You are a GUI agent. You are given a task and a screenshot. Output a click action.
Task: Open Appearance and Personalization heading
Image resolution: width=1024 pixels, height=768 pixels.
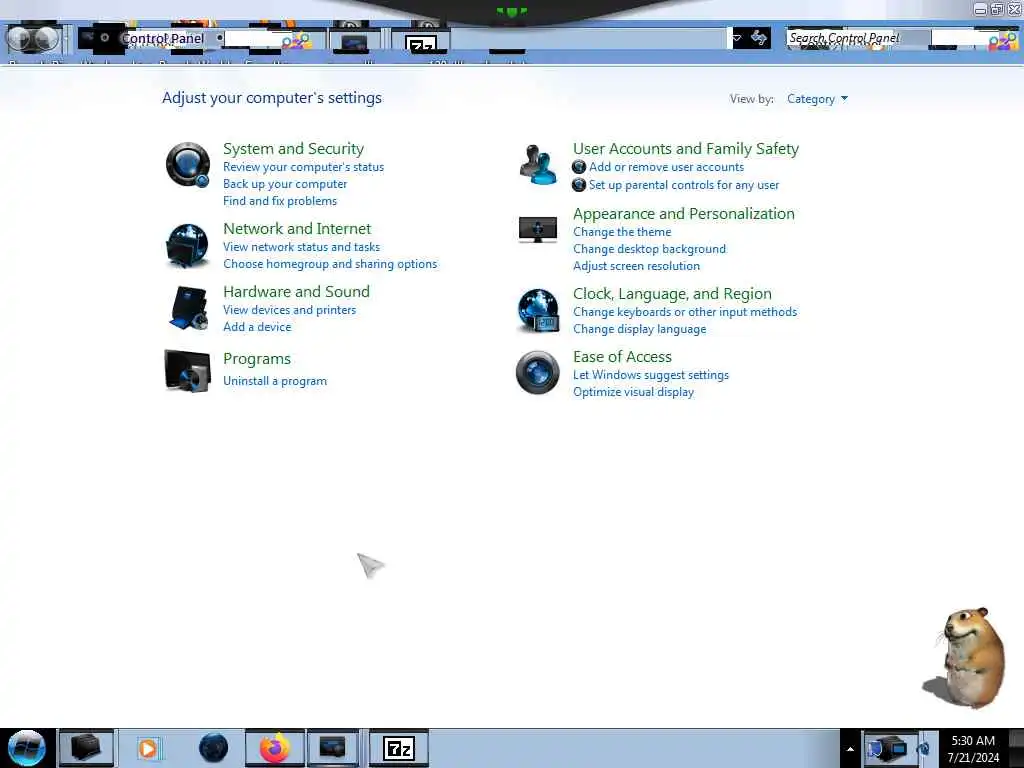click(684, 214)
